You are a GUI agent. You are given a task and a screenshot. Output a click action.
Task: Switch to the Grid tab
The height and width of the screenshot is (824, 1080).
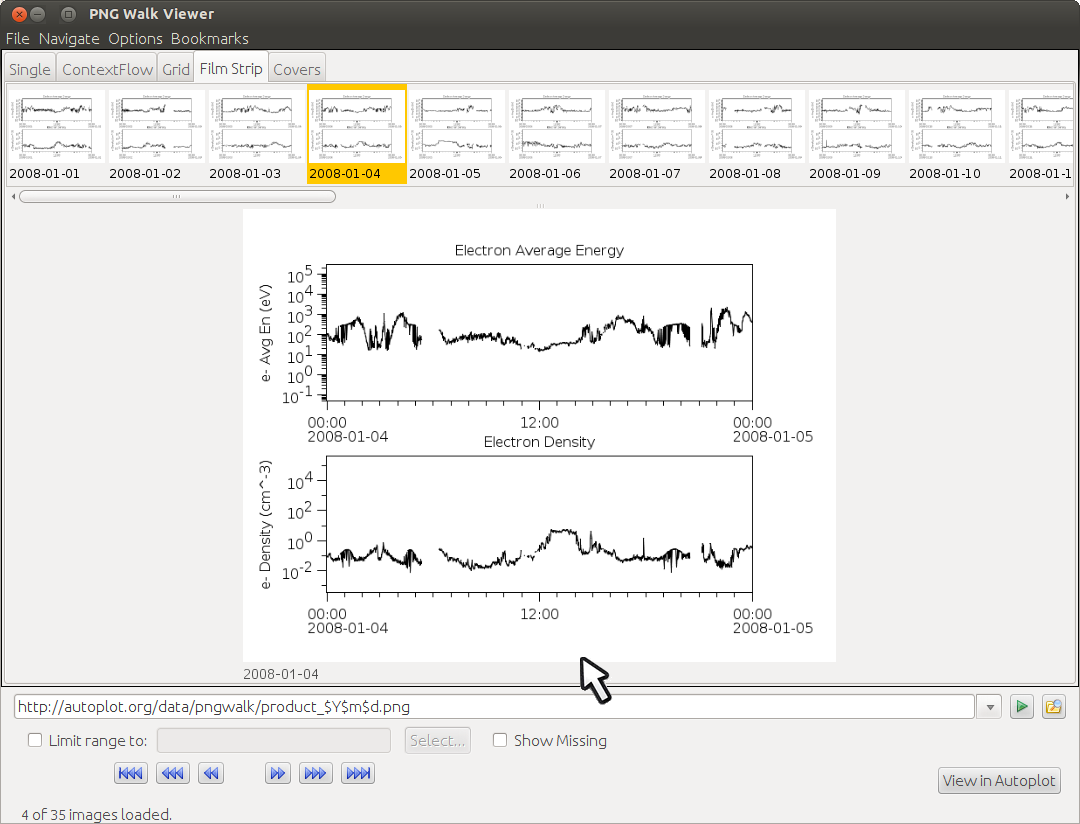[x=175, y=69]
